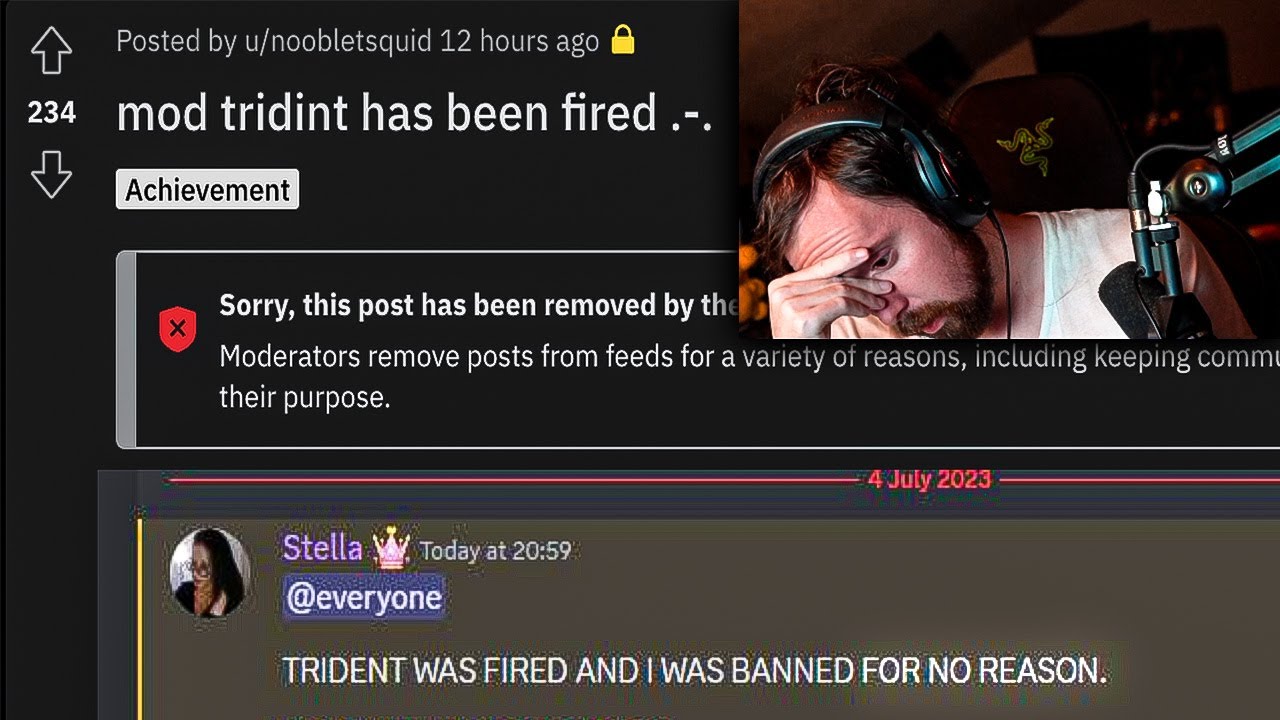Click the 4 July 2023 date divider
1280x720 pixels.
tap(929, 479)
